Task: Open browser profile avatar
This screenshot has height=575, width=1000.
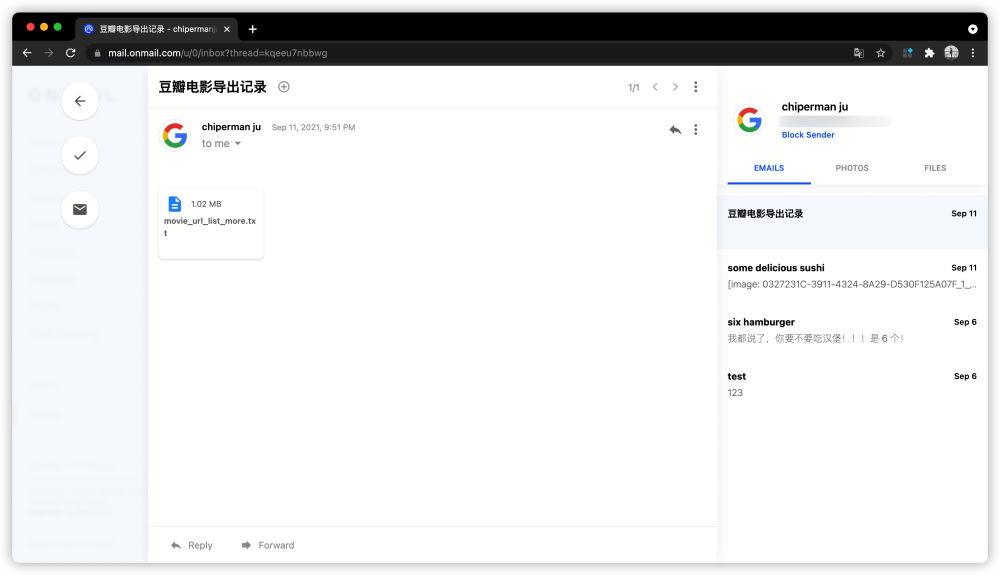Action: (951, 53)
